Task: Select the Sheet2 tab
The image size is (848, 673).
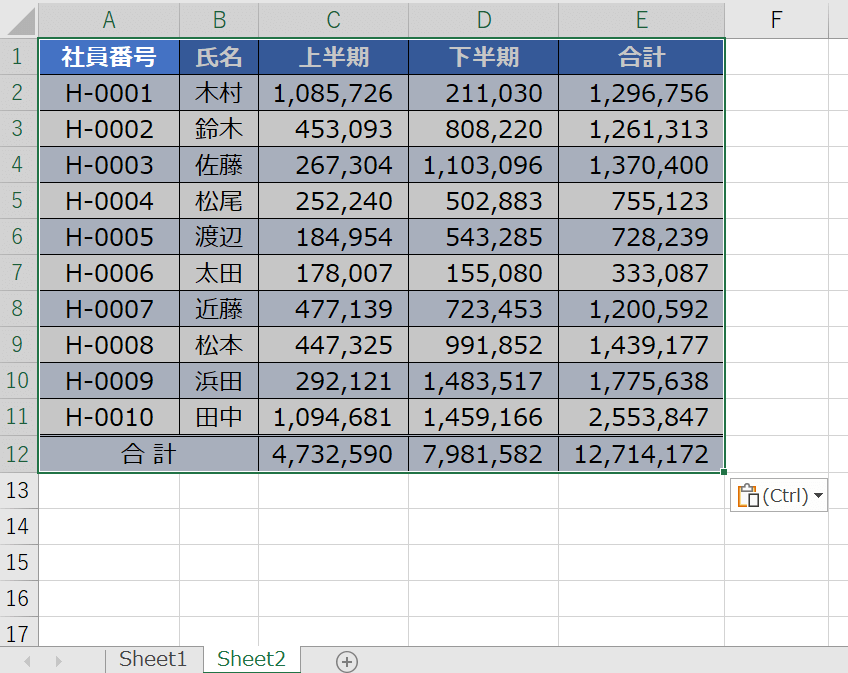Action: coord(251,659)
